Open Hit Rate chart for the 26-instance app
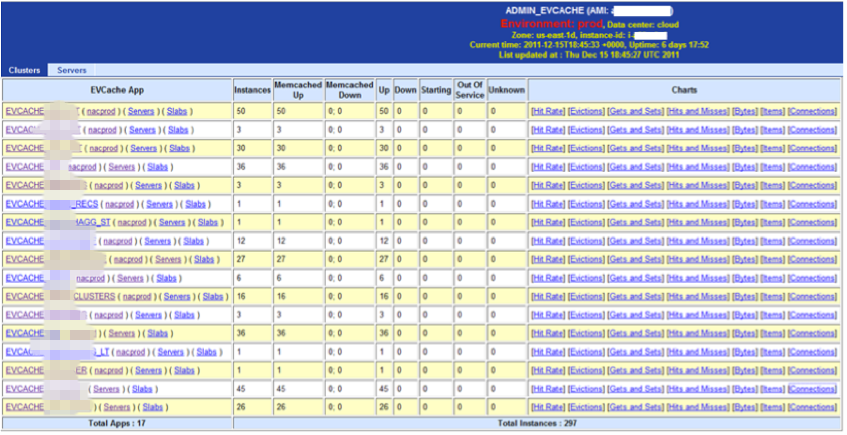 [x=548, y=407]
